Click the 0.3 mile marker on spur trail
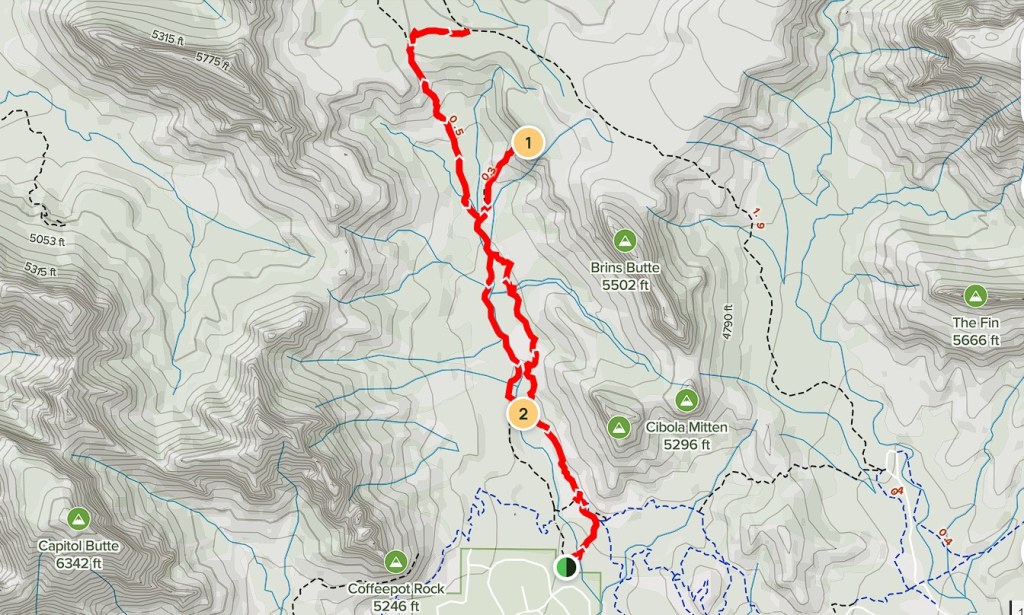This screenshot has height=615, width=1024. tap(490, 173)
